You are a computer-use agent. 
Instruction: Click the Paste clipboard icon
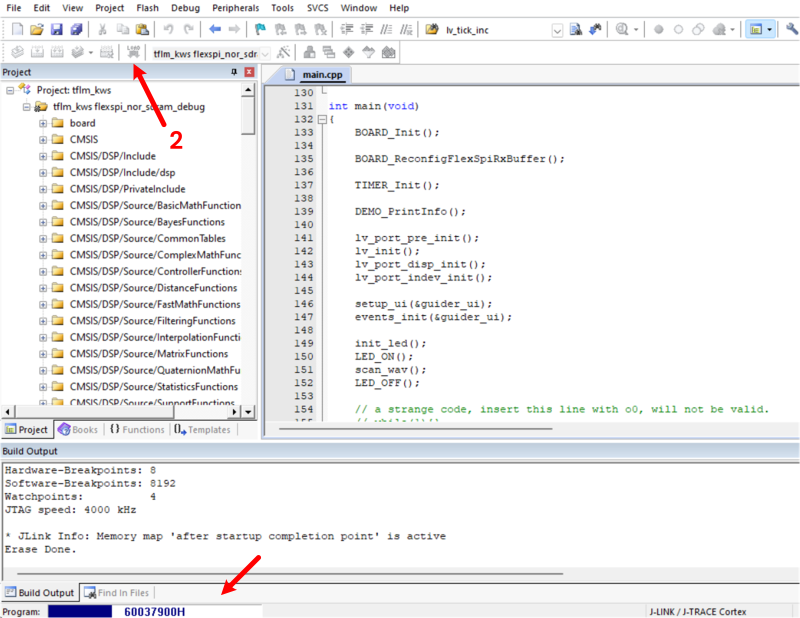tap(142, 30)
